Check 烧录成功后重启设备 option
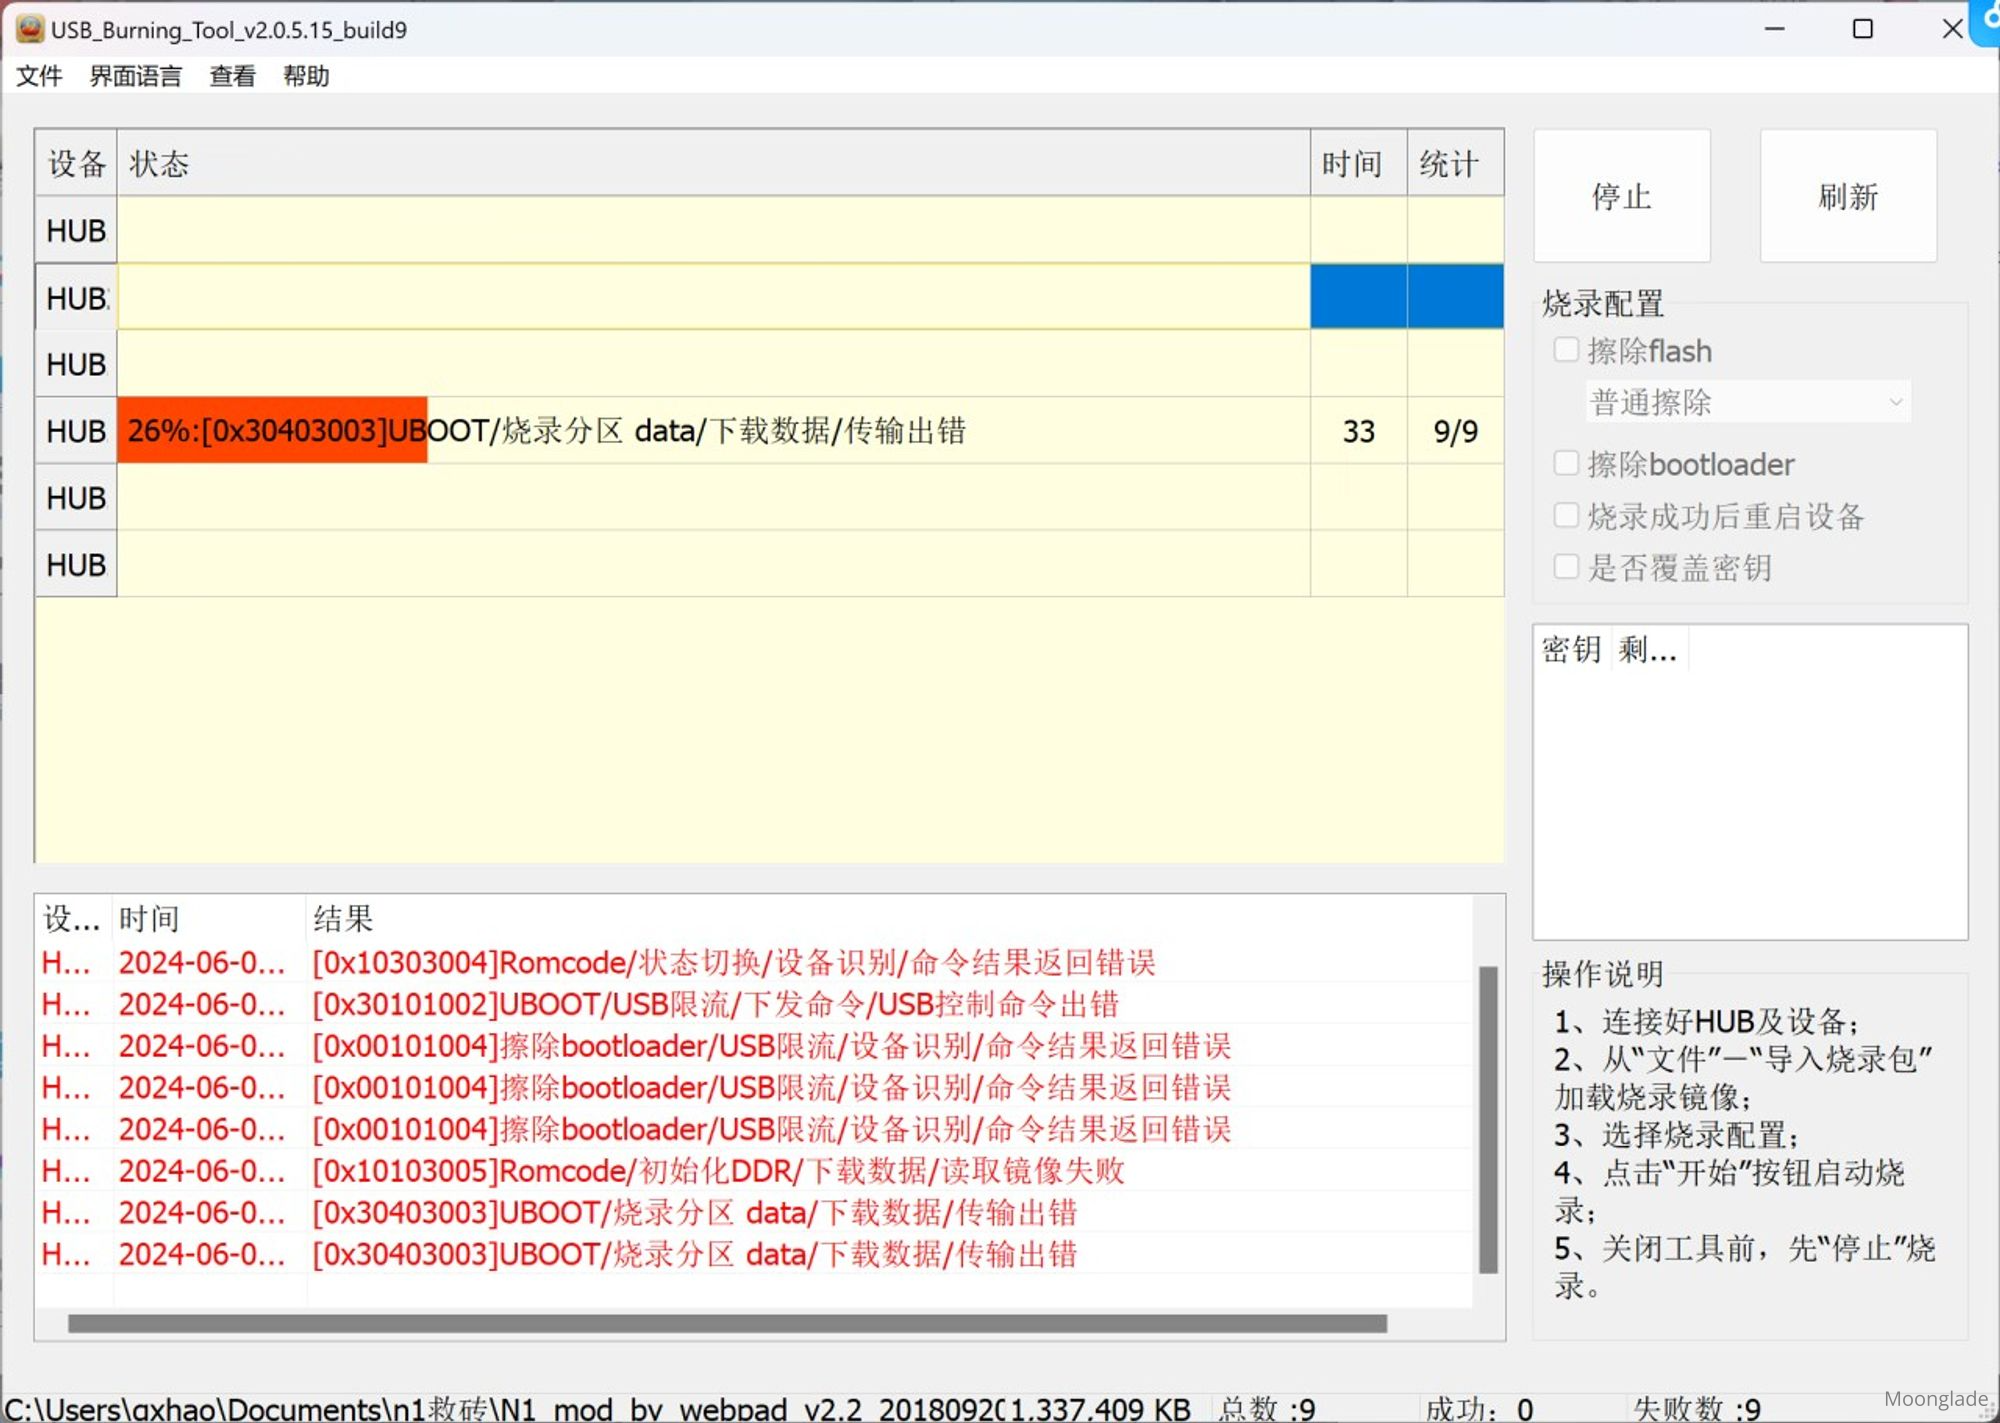The image size is (2000, 1423). pos(1566,516)
